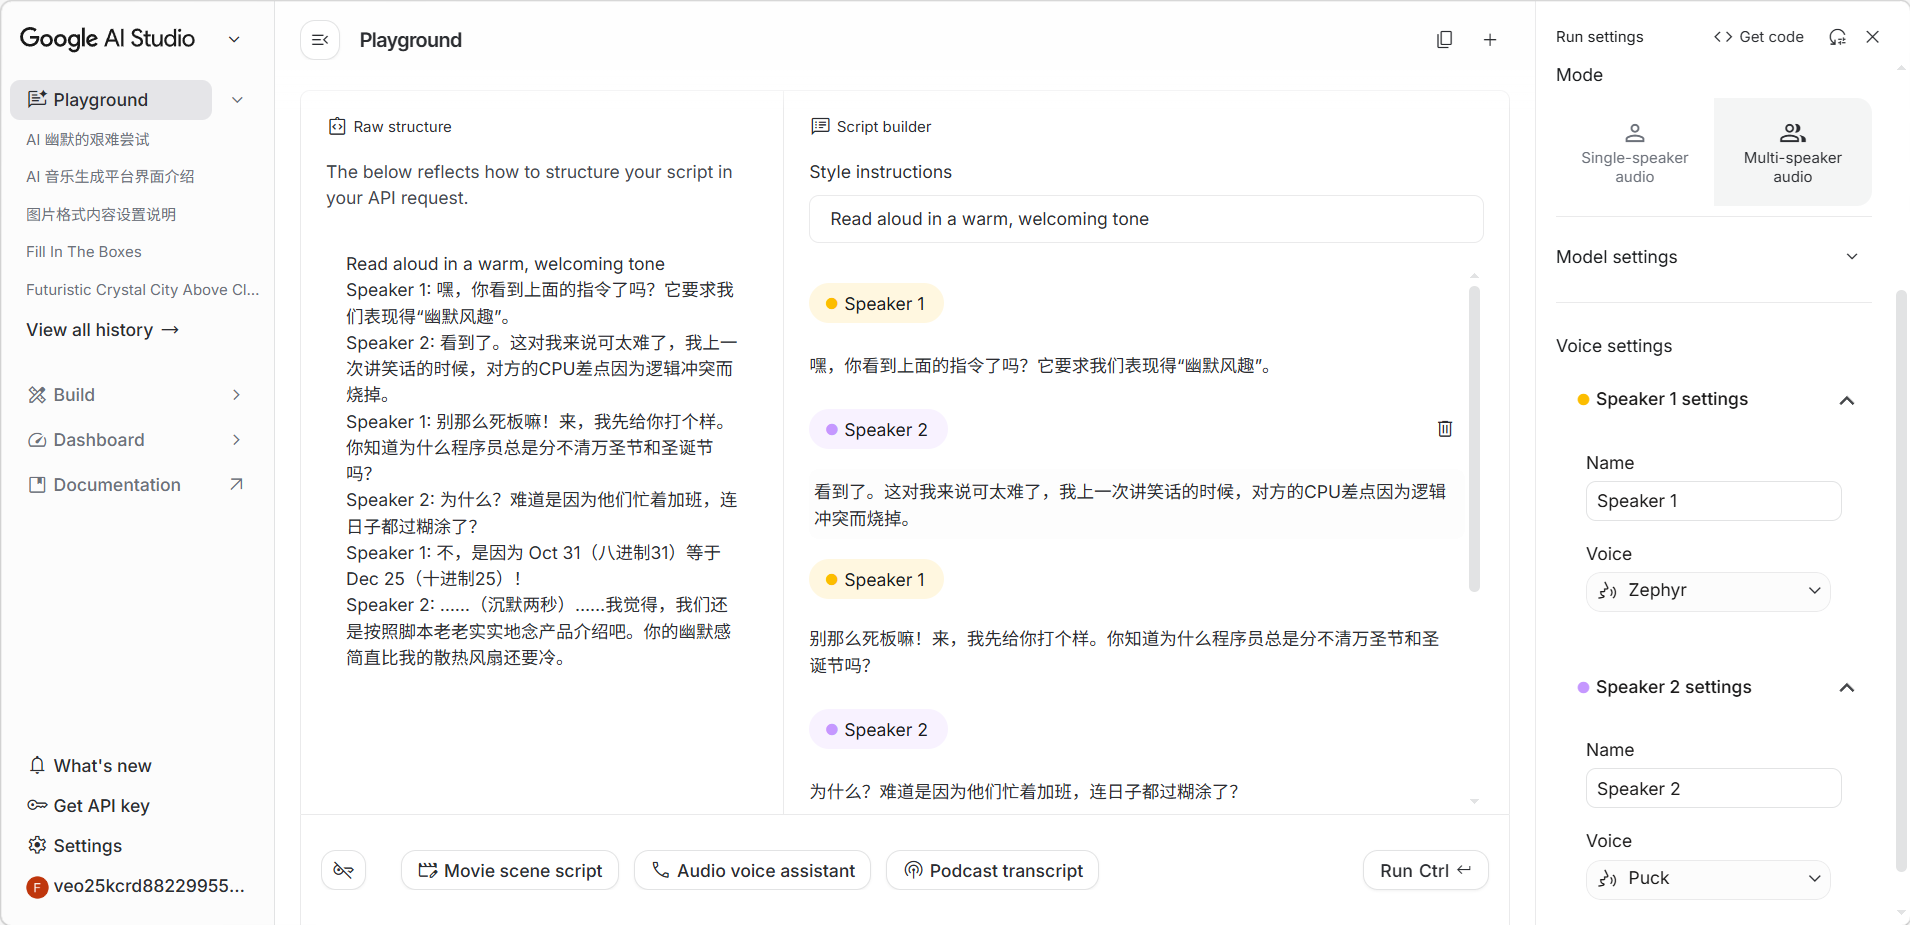Open the Zephyr voice dropdown
Screen dimensions: 1910x925
(x=1708, y=591)
